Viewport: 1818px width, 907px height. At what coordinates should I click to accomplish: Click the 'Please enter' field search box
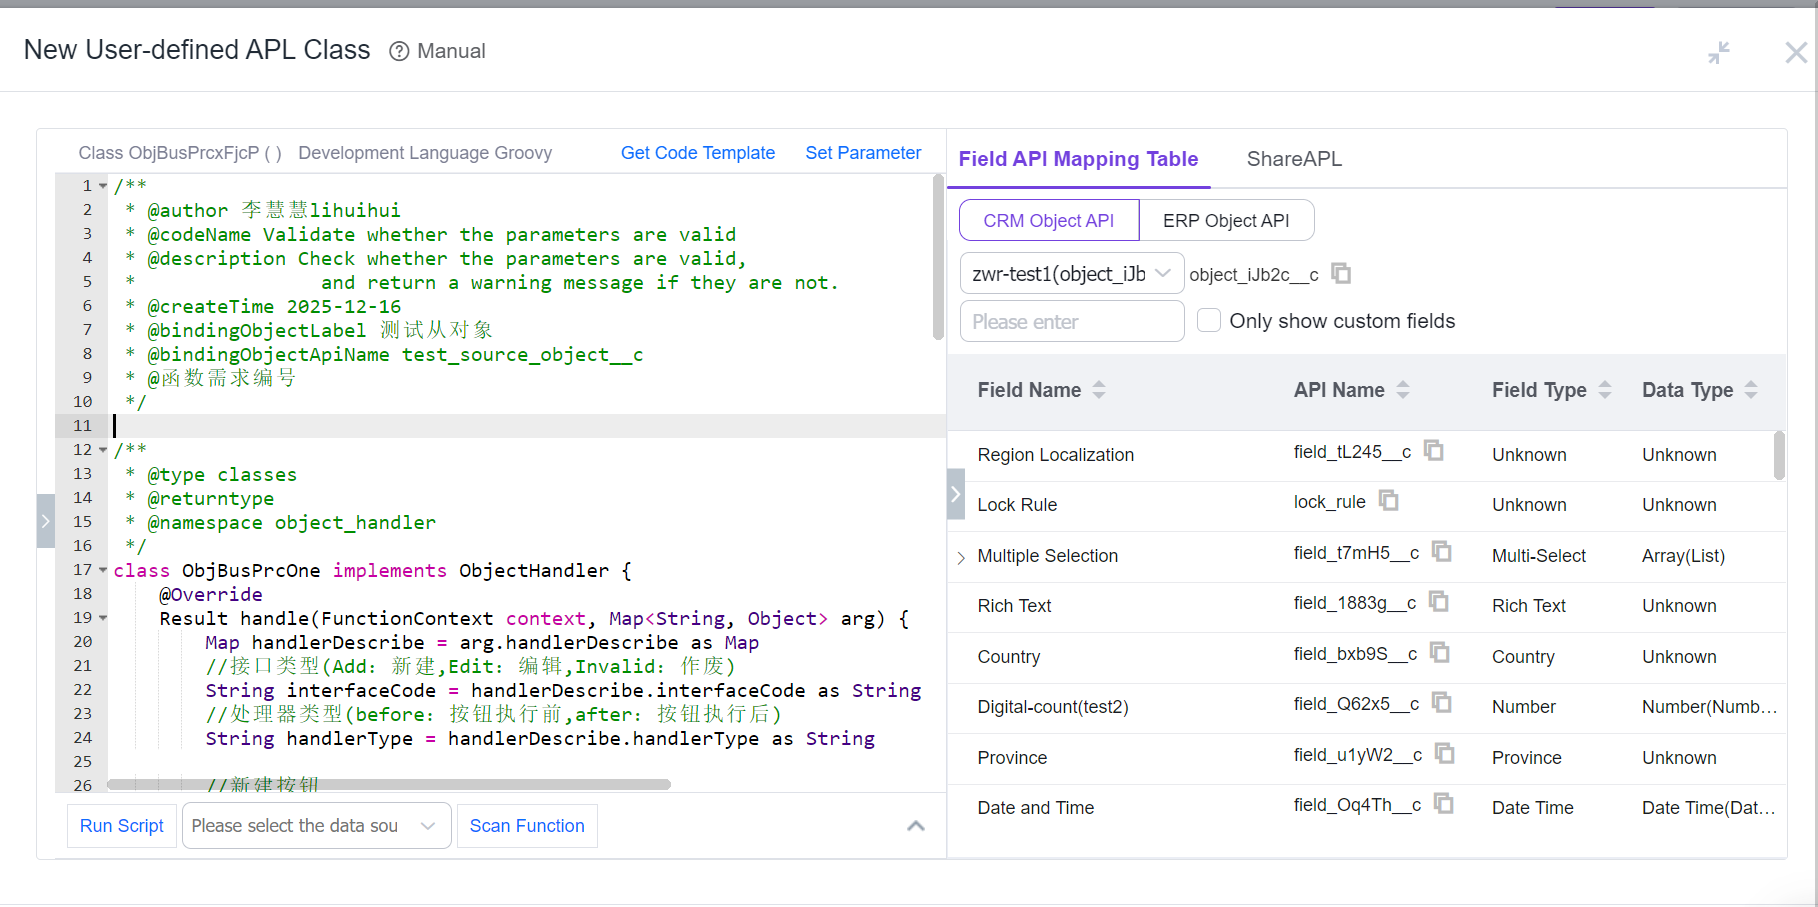[x=1071, y=320]
